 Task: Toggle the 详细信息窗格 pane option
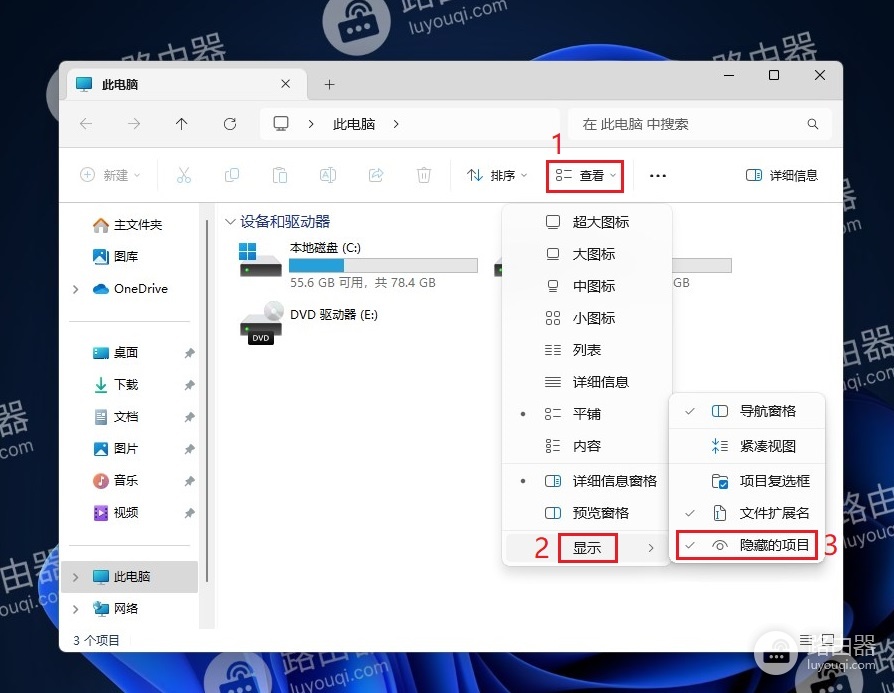(x=587, y=481)
